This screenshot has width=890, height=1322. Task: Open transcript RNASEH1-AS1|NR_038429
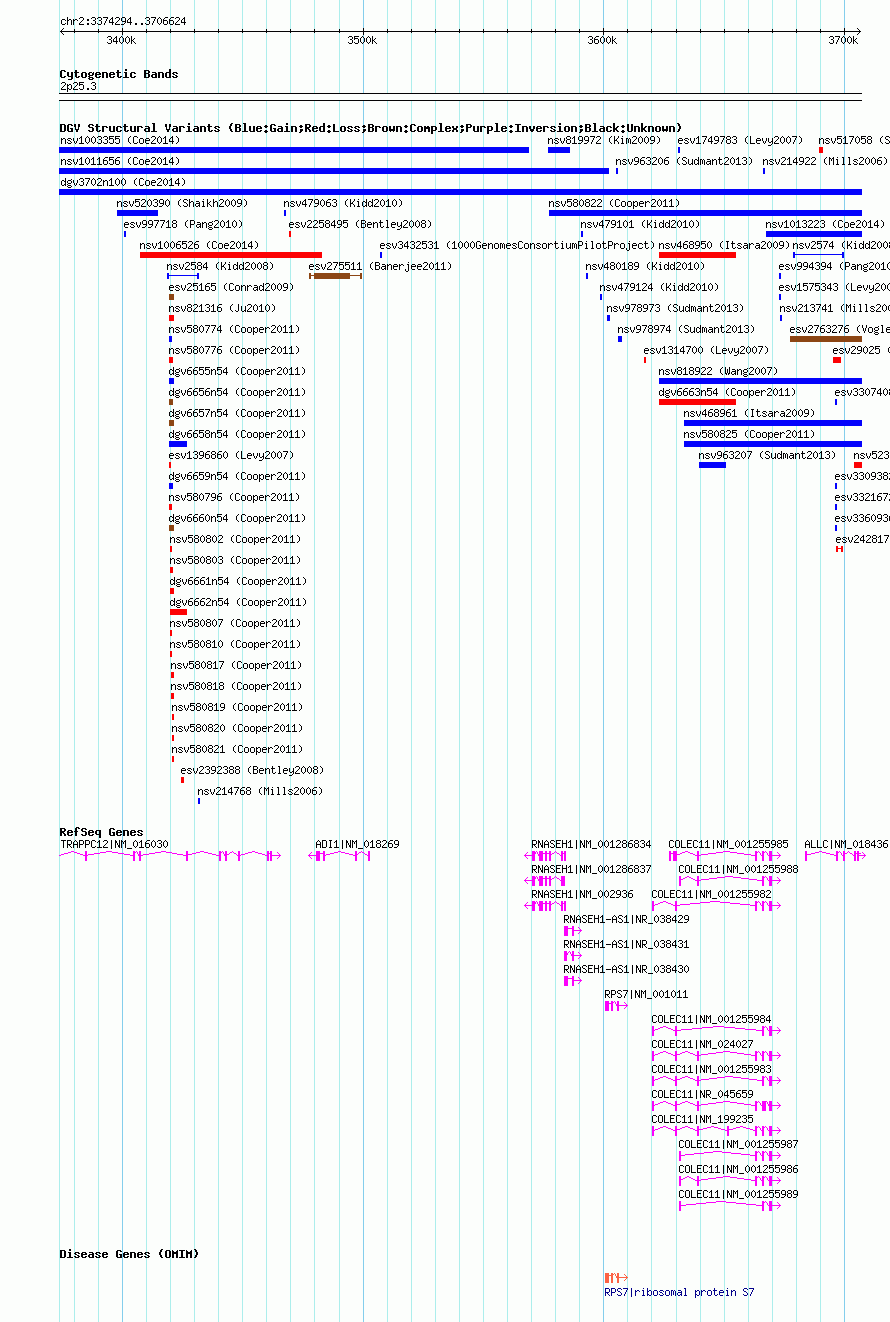[626, 920]
